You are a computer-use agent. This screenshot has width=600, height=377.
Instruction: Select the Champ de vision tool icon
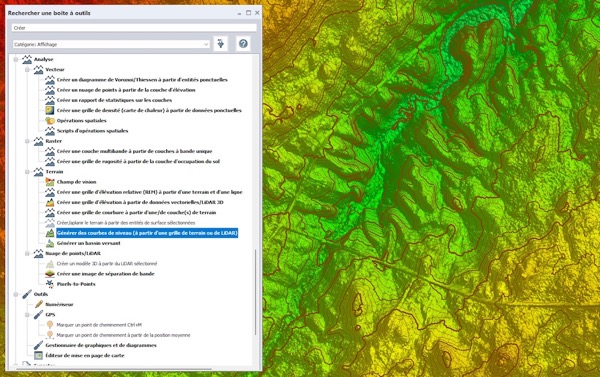50,181
